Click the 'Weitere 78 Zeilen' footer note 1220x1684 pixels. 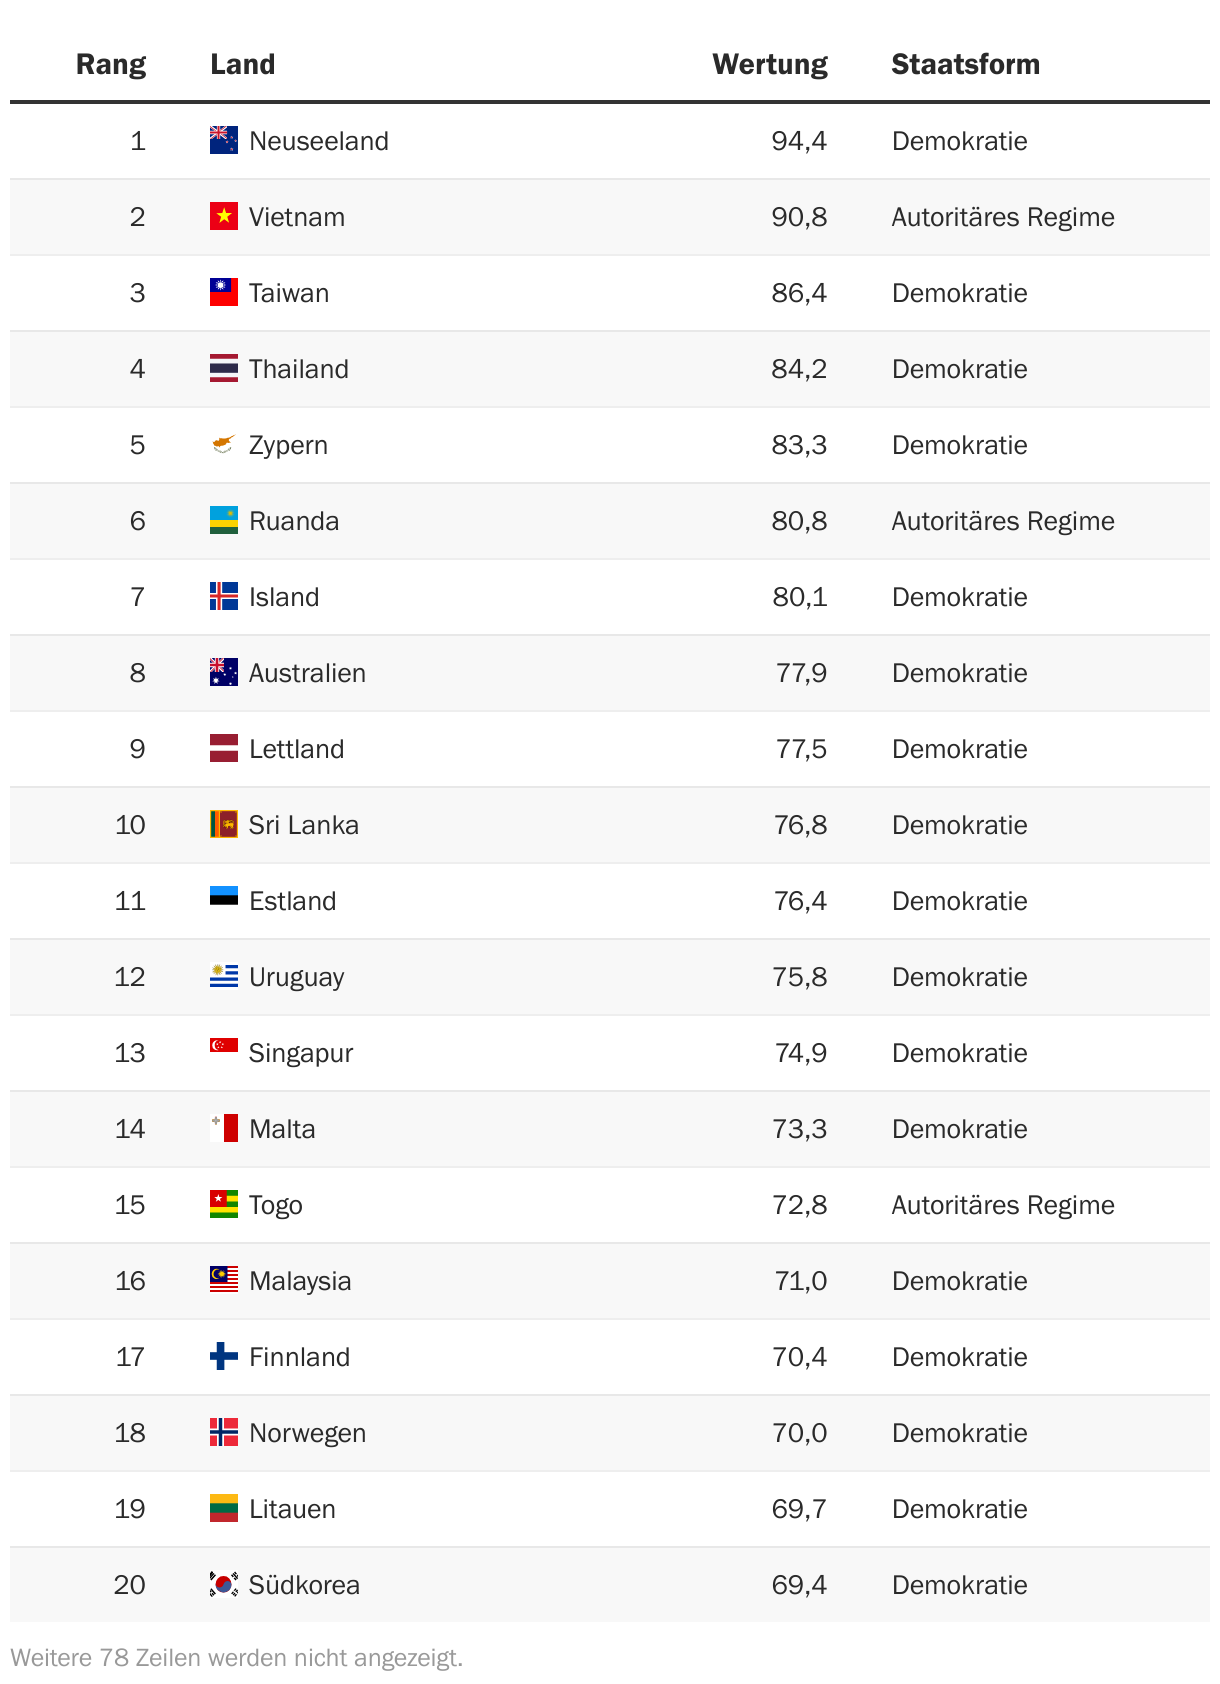click(237, 1658)
